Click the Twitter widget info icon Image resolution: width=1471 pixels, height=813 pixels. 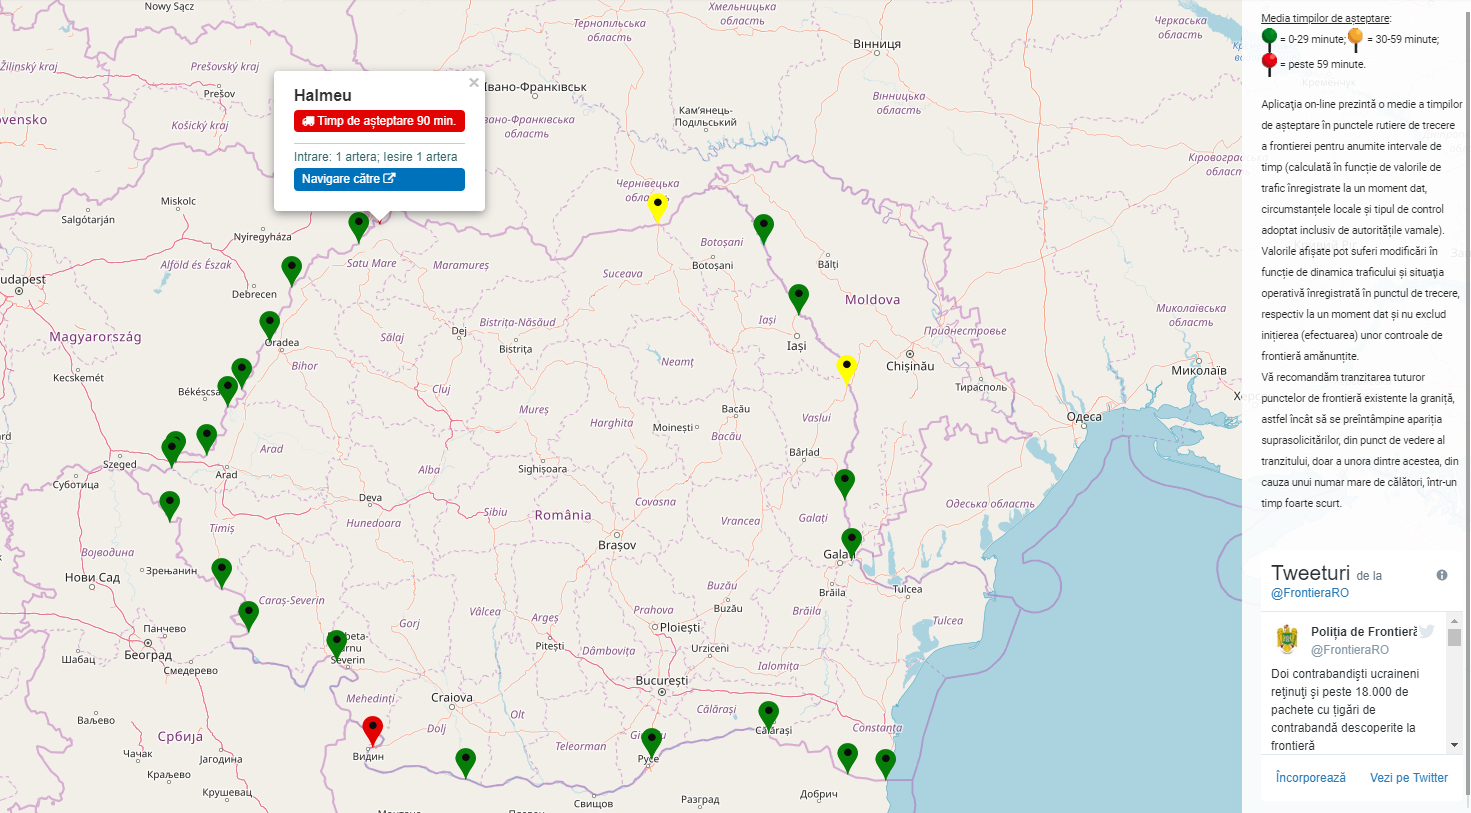(x=1442, y=575)
